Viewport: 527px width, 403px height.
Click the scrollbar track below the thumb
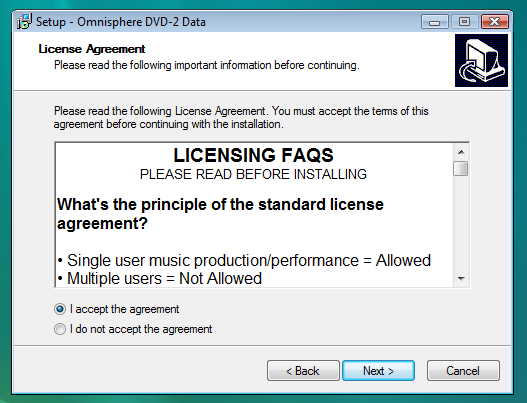461,224
